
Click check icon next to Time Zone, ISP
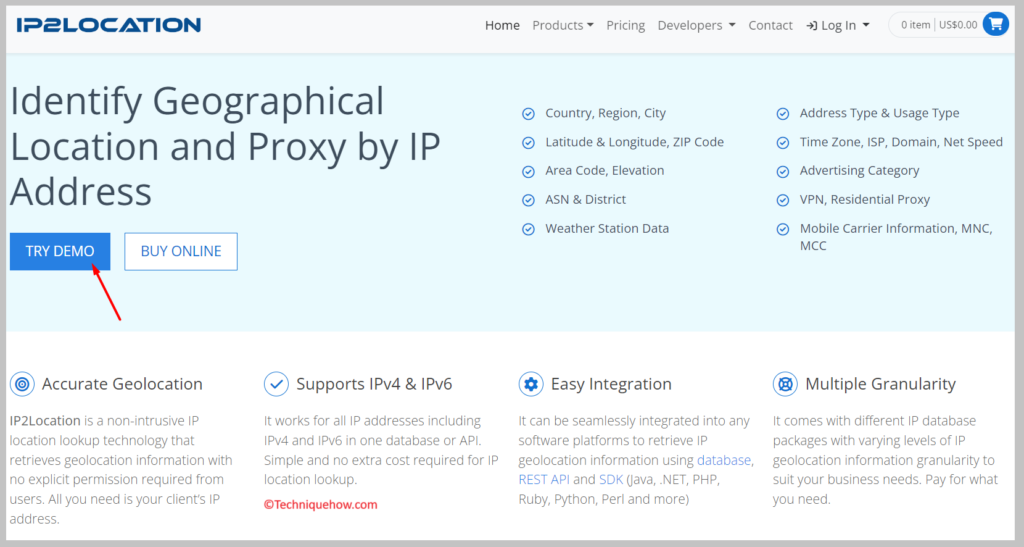click(x=782, y=143)
